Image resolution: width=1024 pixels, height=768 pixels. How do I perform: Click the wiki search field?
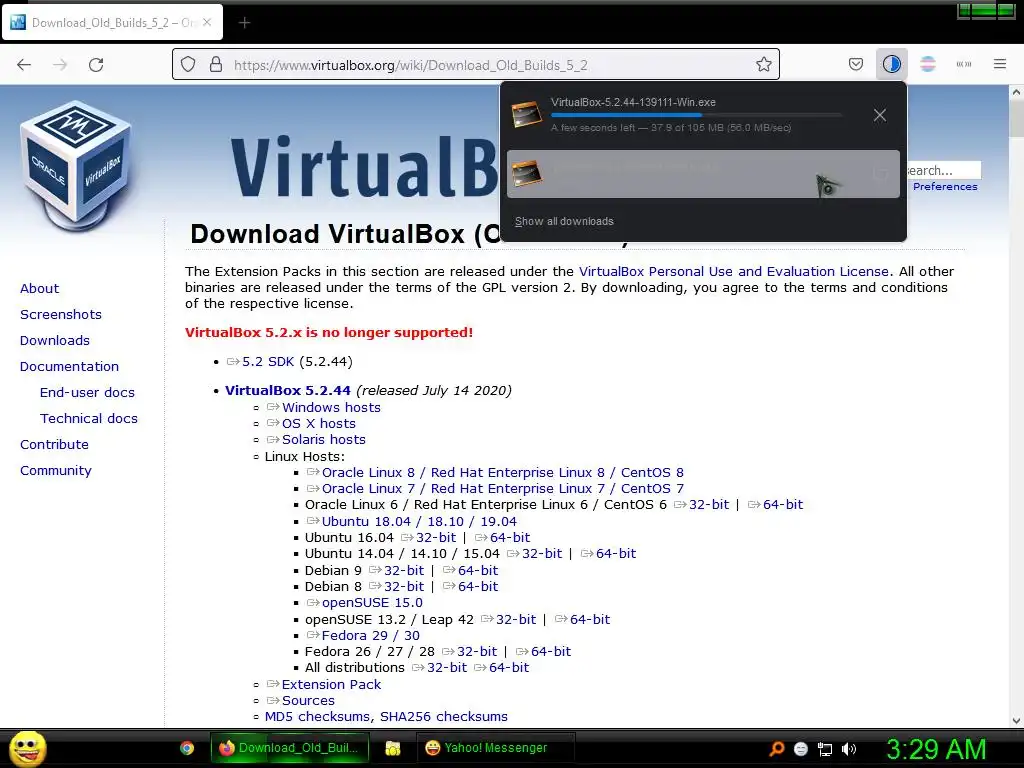click(943, 170)
